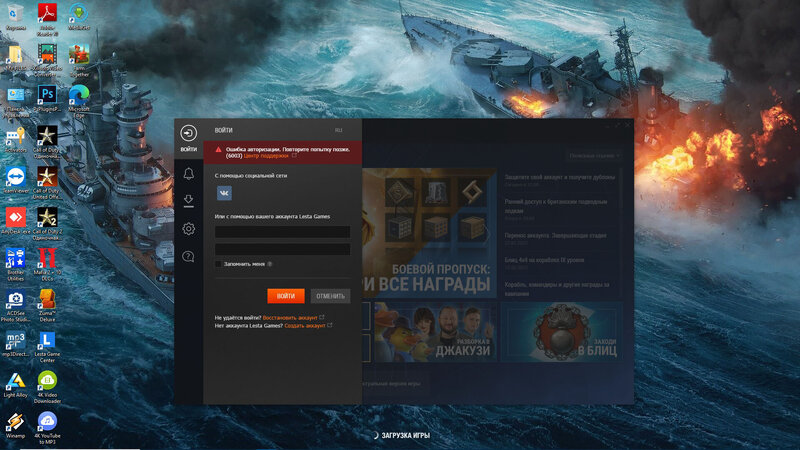This screenshot has height=450, width=800.
Task: Open the 4K Video Downloader shortcut
Action: pyautogui.click(x=47, y=387)
